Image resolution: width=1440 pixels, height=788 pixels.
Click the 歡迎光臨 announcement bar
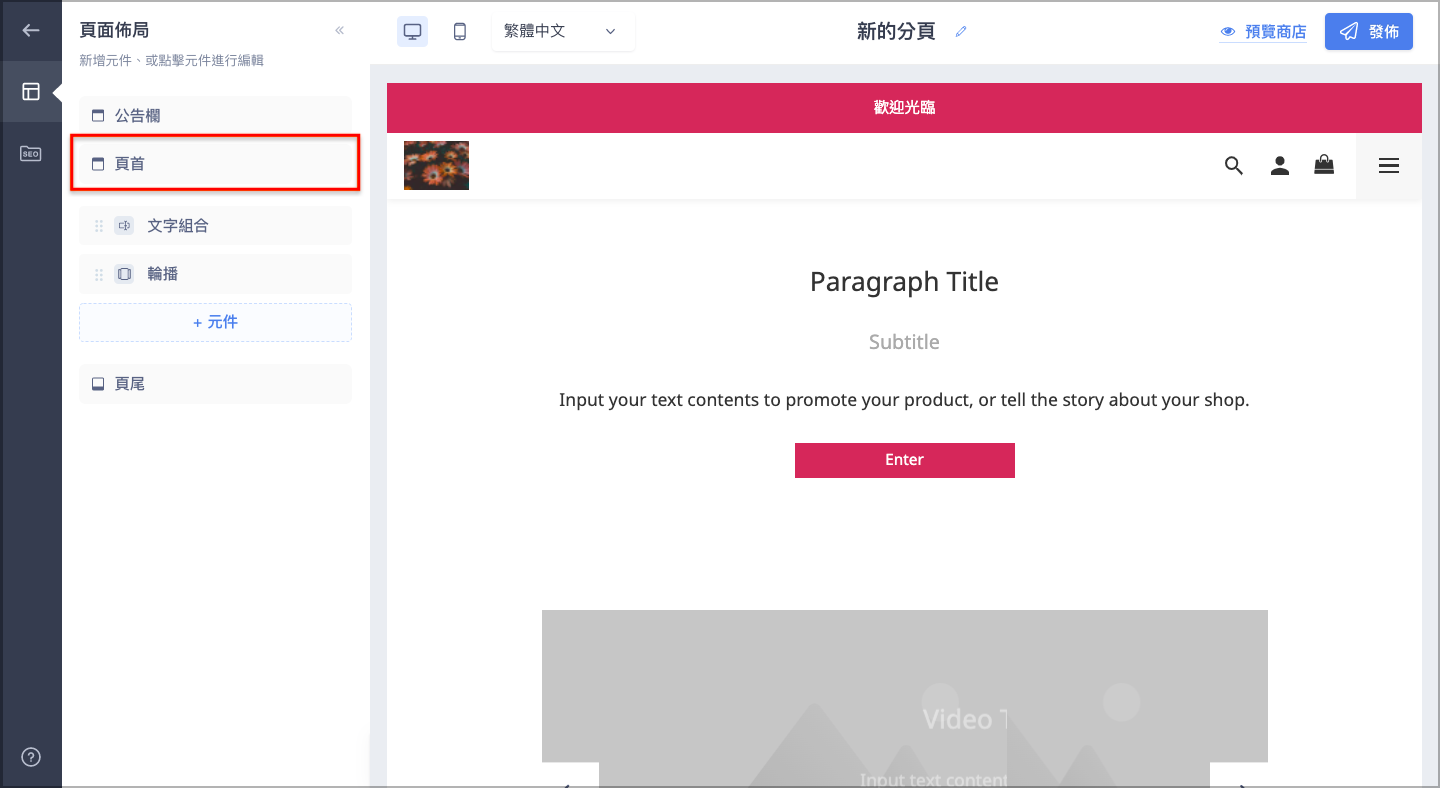[x=904, y=108]
